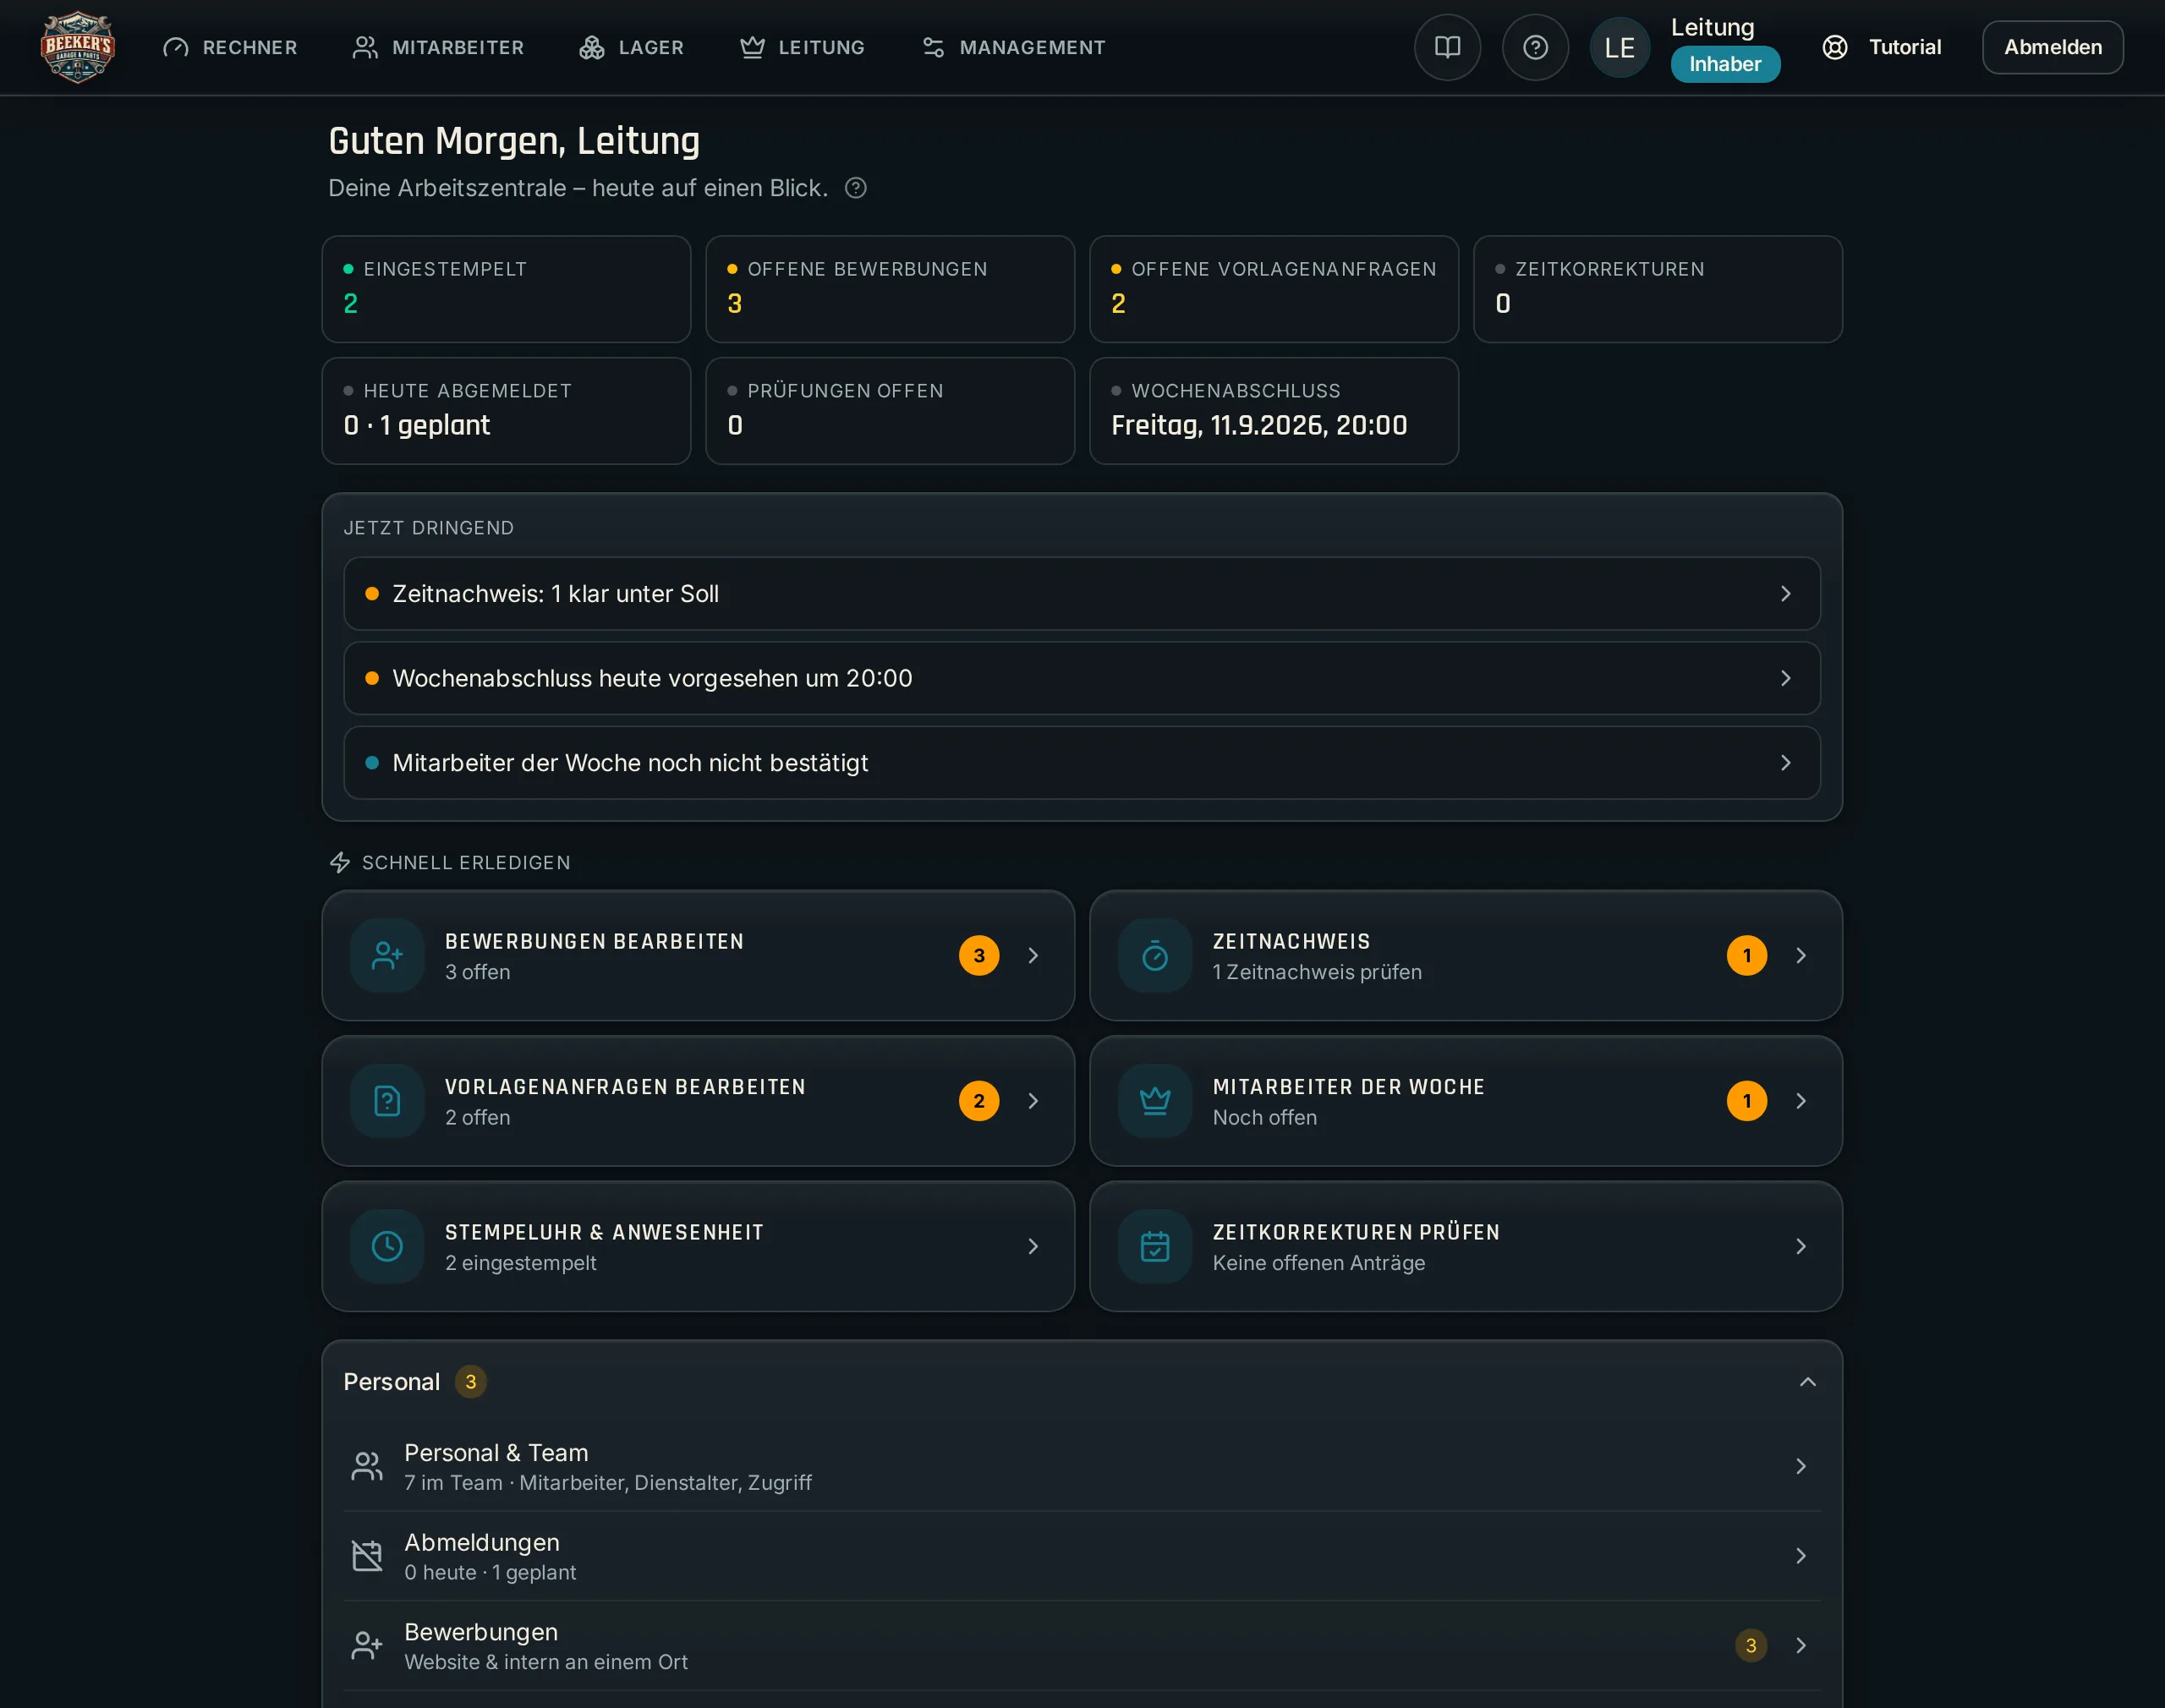Open the Wochenabschluss heute vorgesehen alert
The width and height of the screenshot is (2165, 1708).
click(1082, 678)
